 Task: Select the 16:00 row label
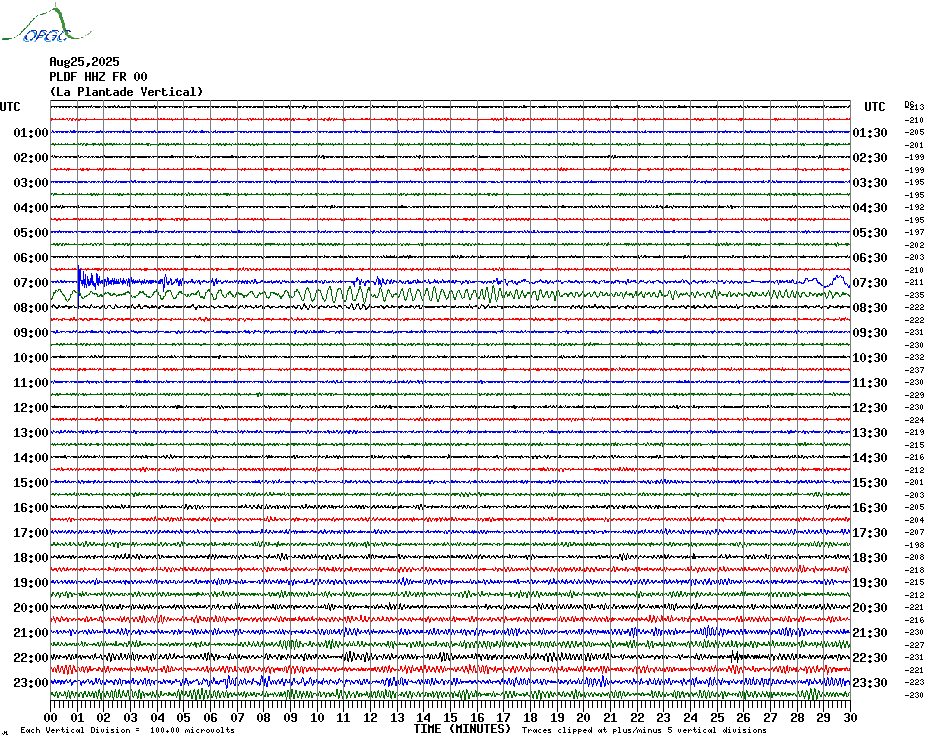31,507
